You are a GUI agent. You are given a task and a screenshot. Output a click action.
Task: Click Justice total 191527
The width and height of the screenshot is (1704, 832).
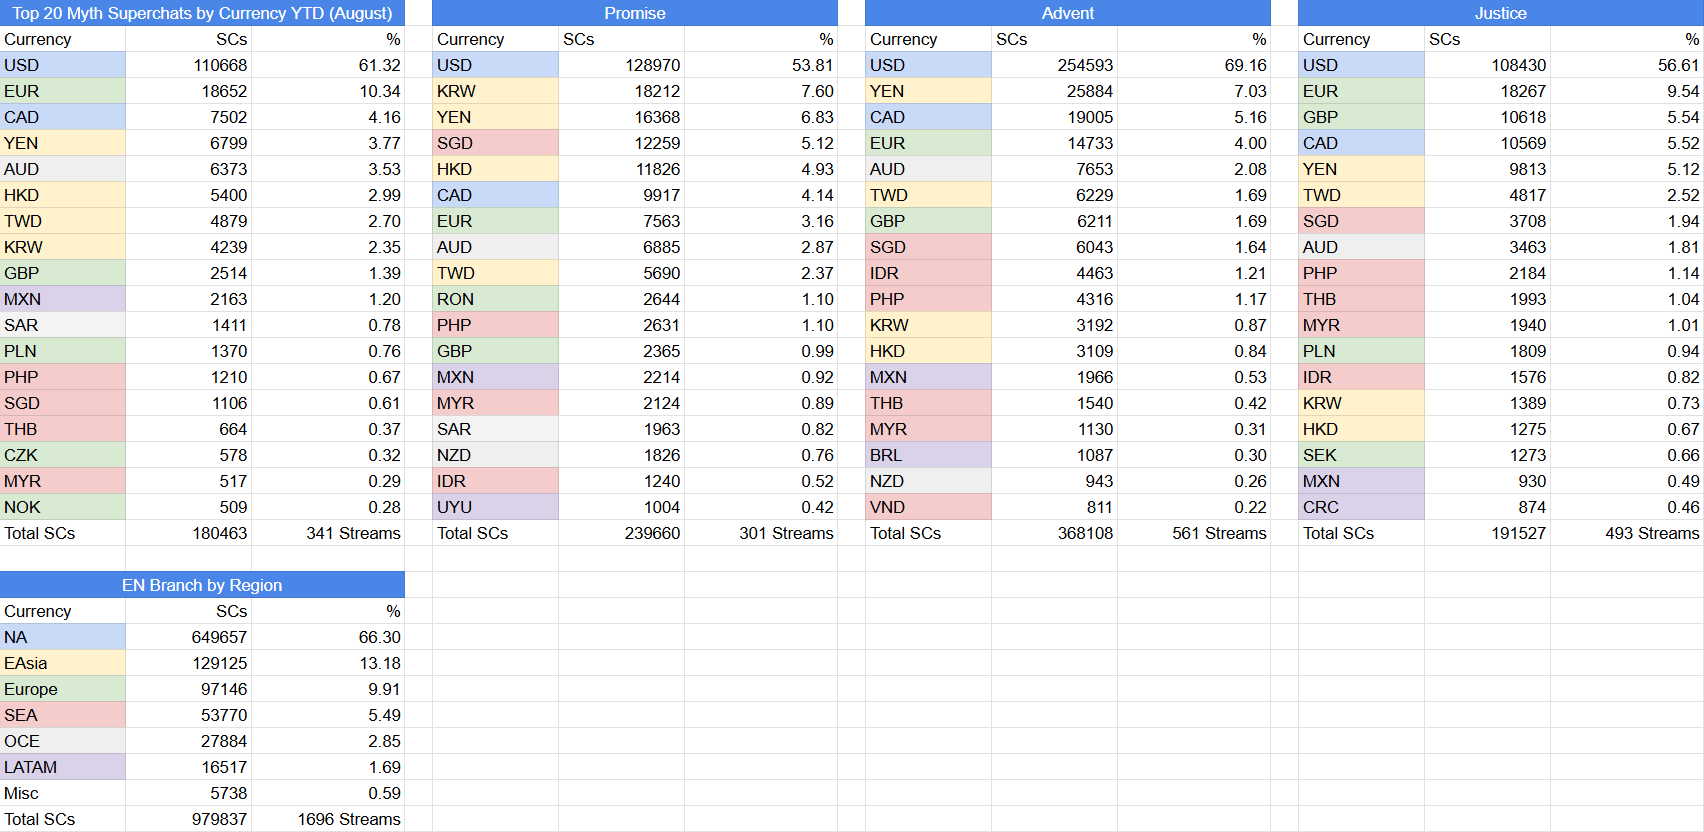click(x=1488, y=533)
